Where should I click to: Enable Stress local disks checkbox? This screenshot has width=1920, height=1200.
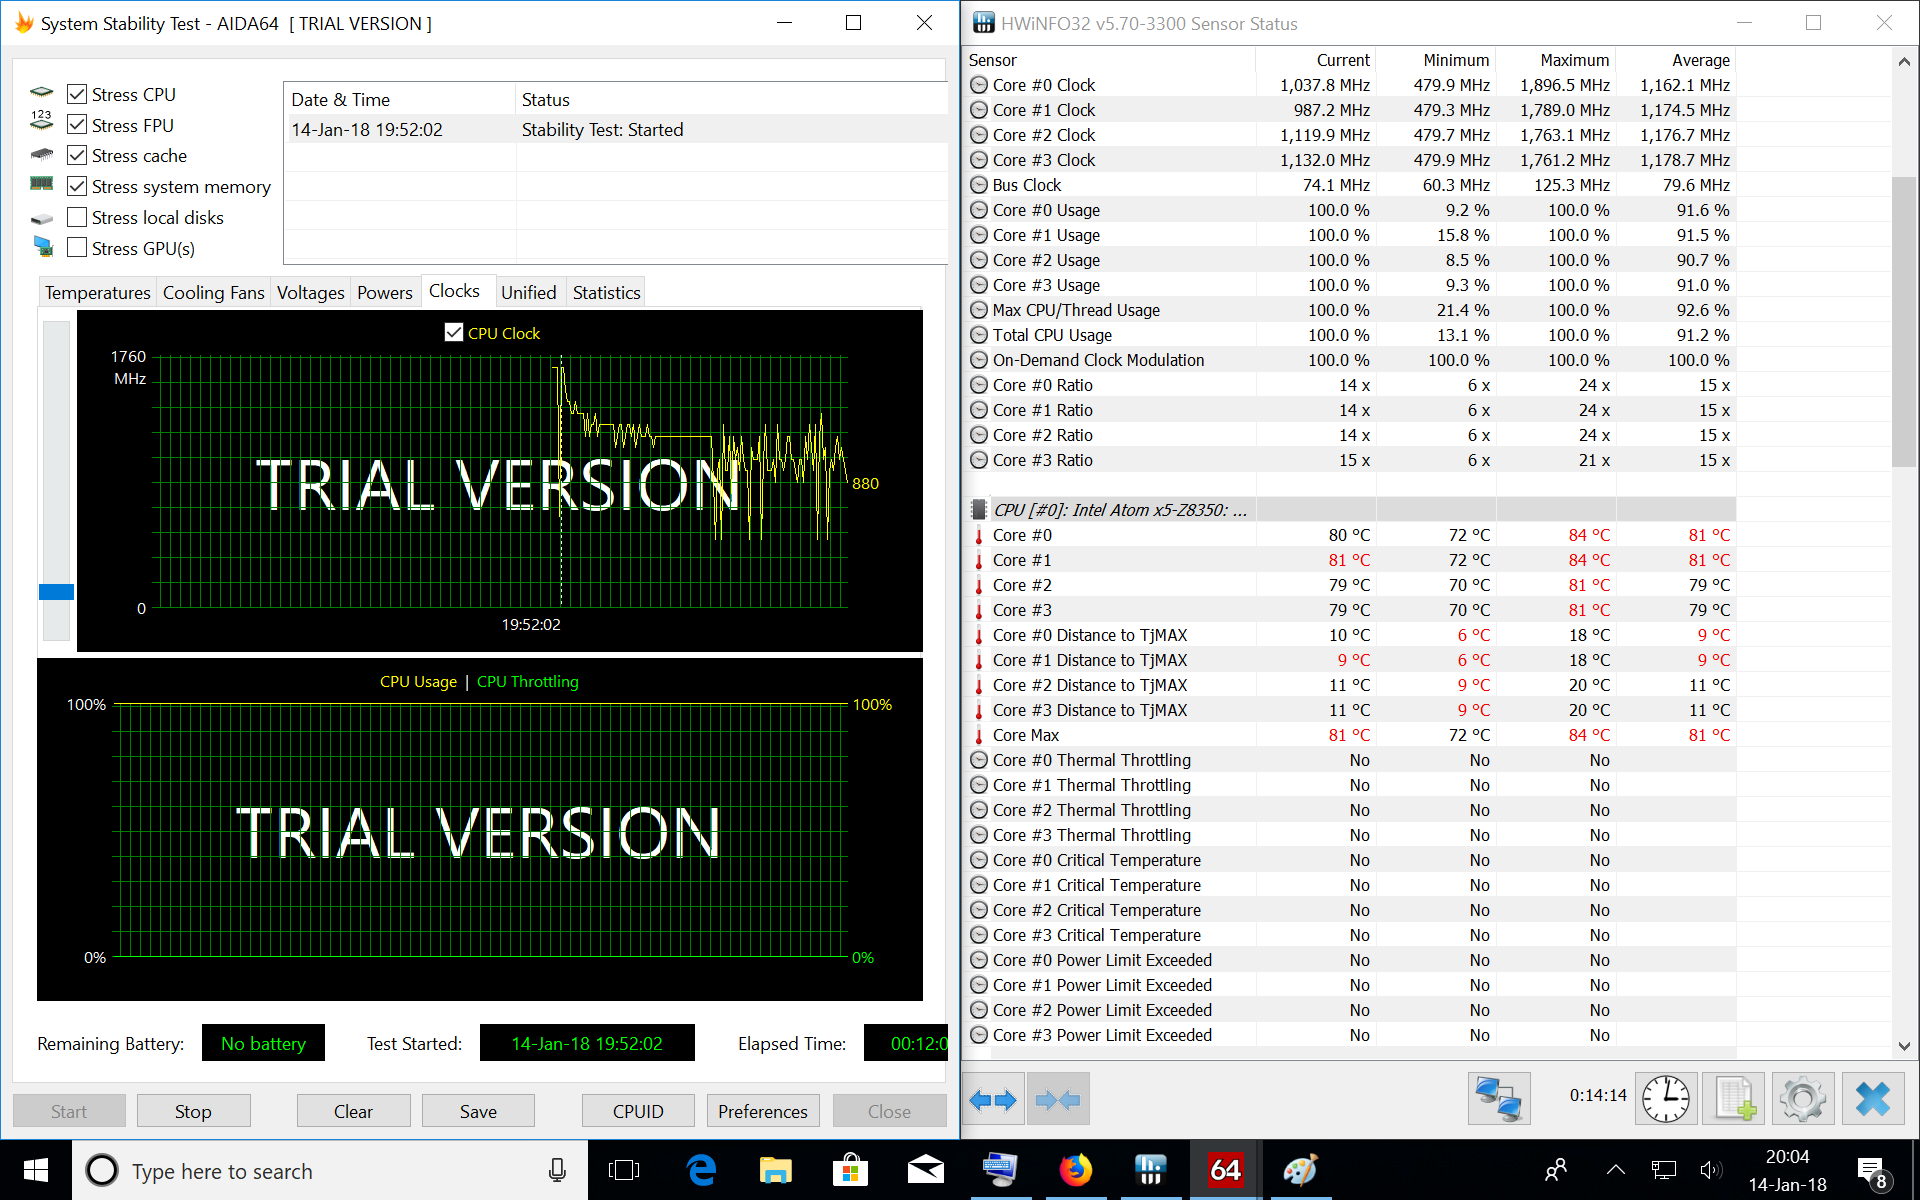[x=77, y=217]
